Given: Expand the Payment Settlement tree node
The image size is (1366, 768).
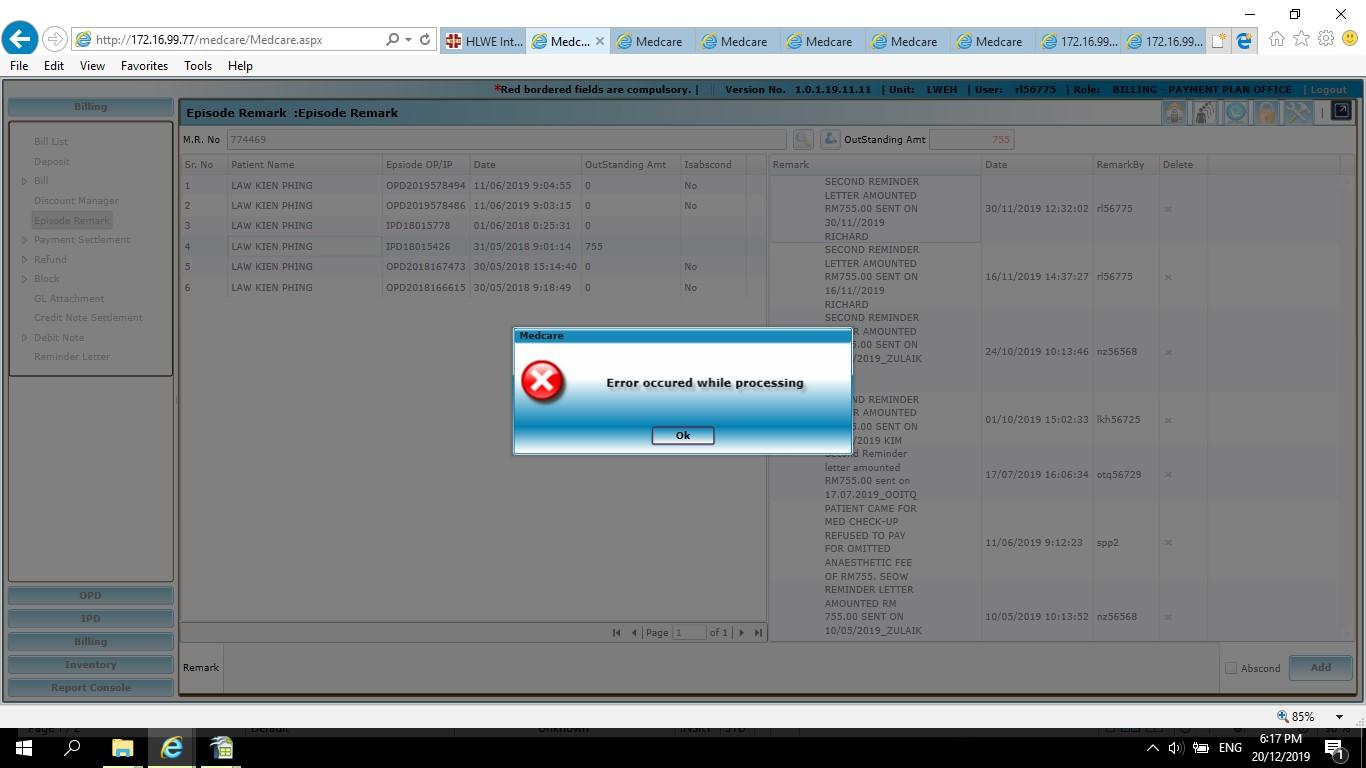Looking at the screenshot, I should (x=25, y=240).
